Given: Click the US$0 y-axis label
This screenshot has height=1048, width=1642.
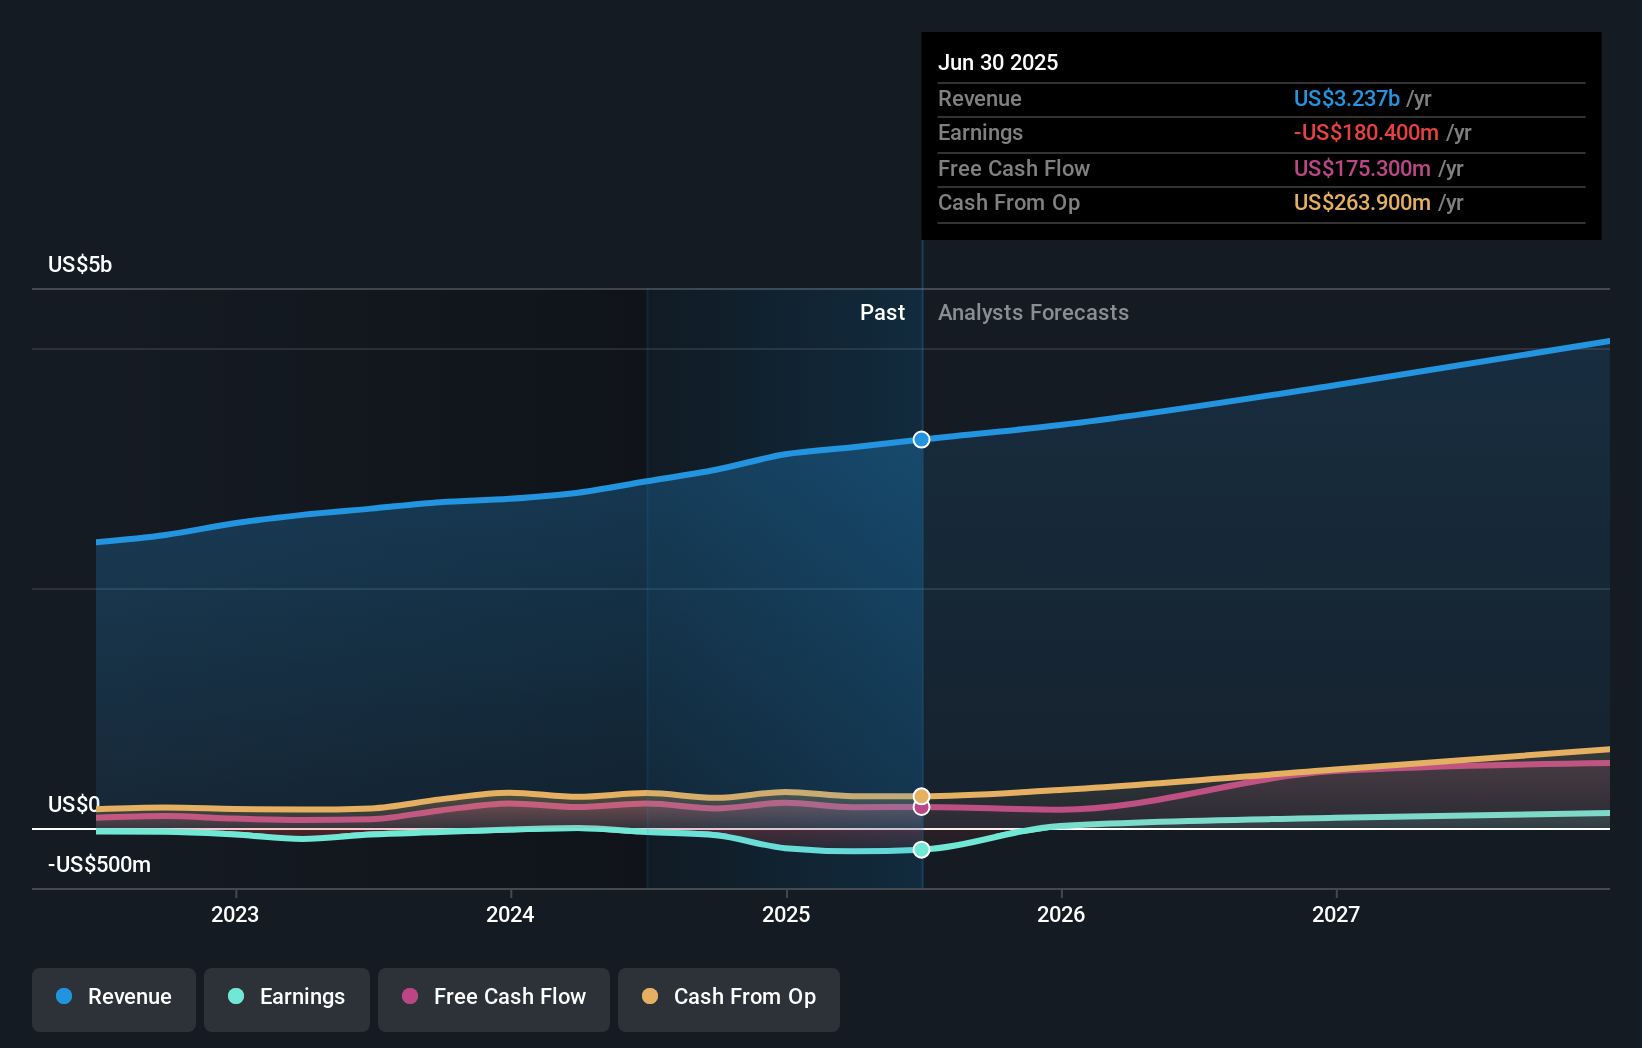Looking at the screenshot, I should 74,805.
